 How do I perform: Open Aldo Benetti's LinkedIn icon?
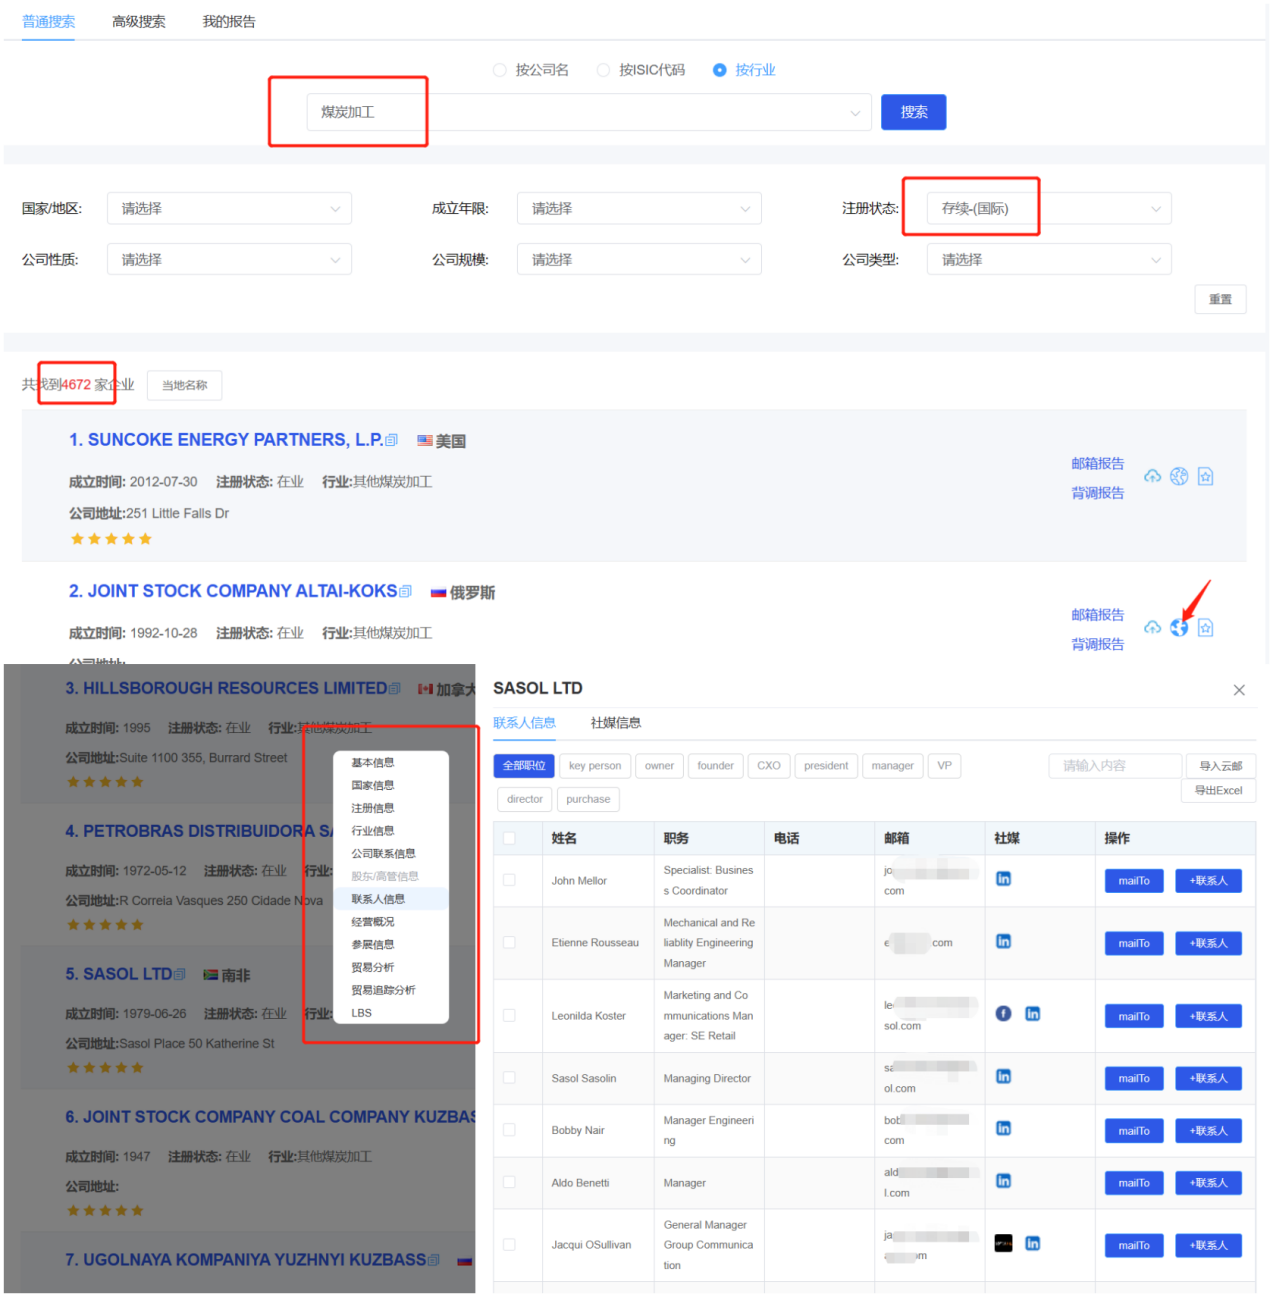click(1003, 1181)
